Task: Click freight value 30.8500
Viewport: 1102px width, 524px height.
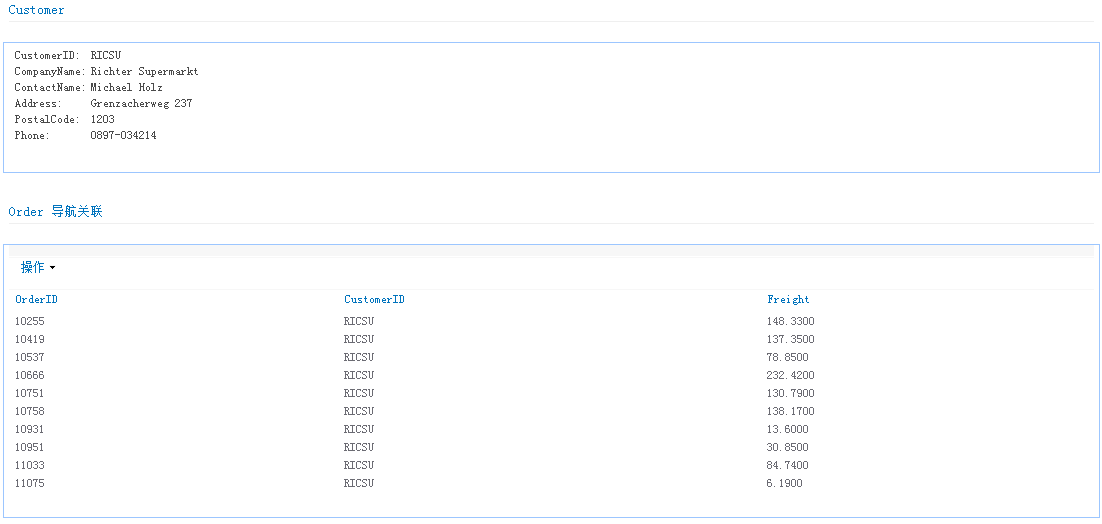Action: point(788,447)
